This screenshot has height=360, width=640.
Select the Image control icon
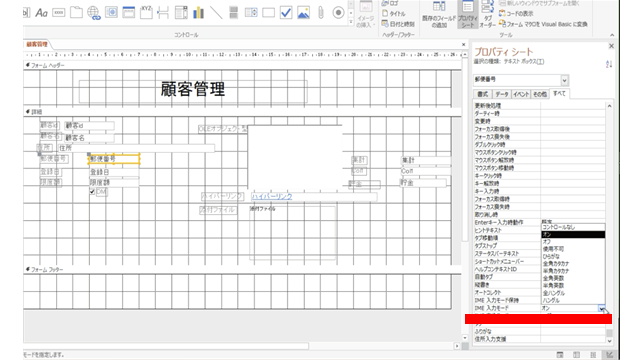(x=303, y=13)
